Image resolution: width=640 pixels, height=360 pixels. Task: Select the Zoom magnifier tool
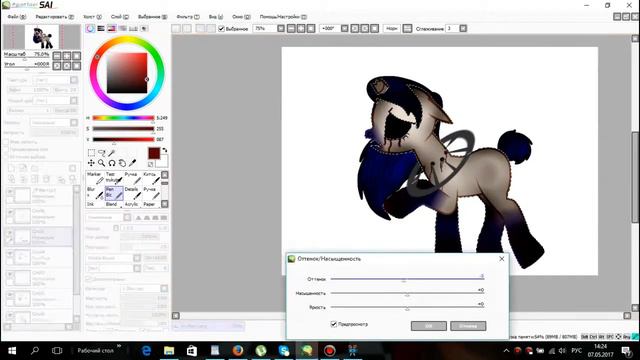coord(102,163)
